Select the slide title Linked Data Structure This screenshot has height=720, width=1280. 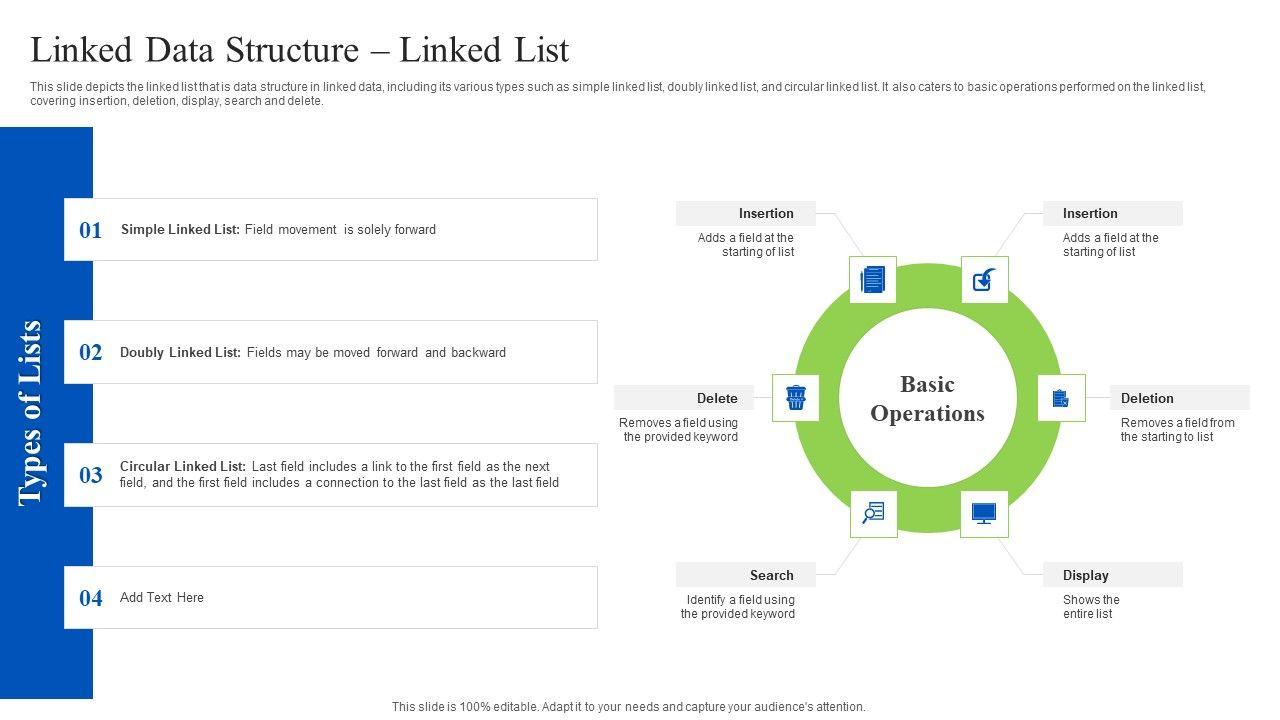pyautogui.click(x=300, y=50)
